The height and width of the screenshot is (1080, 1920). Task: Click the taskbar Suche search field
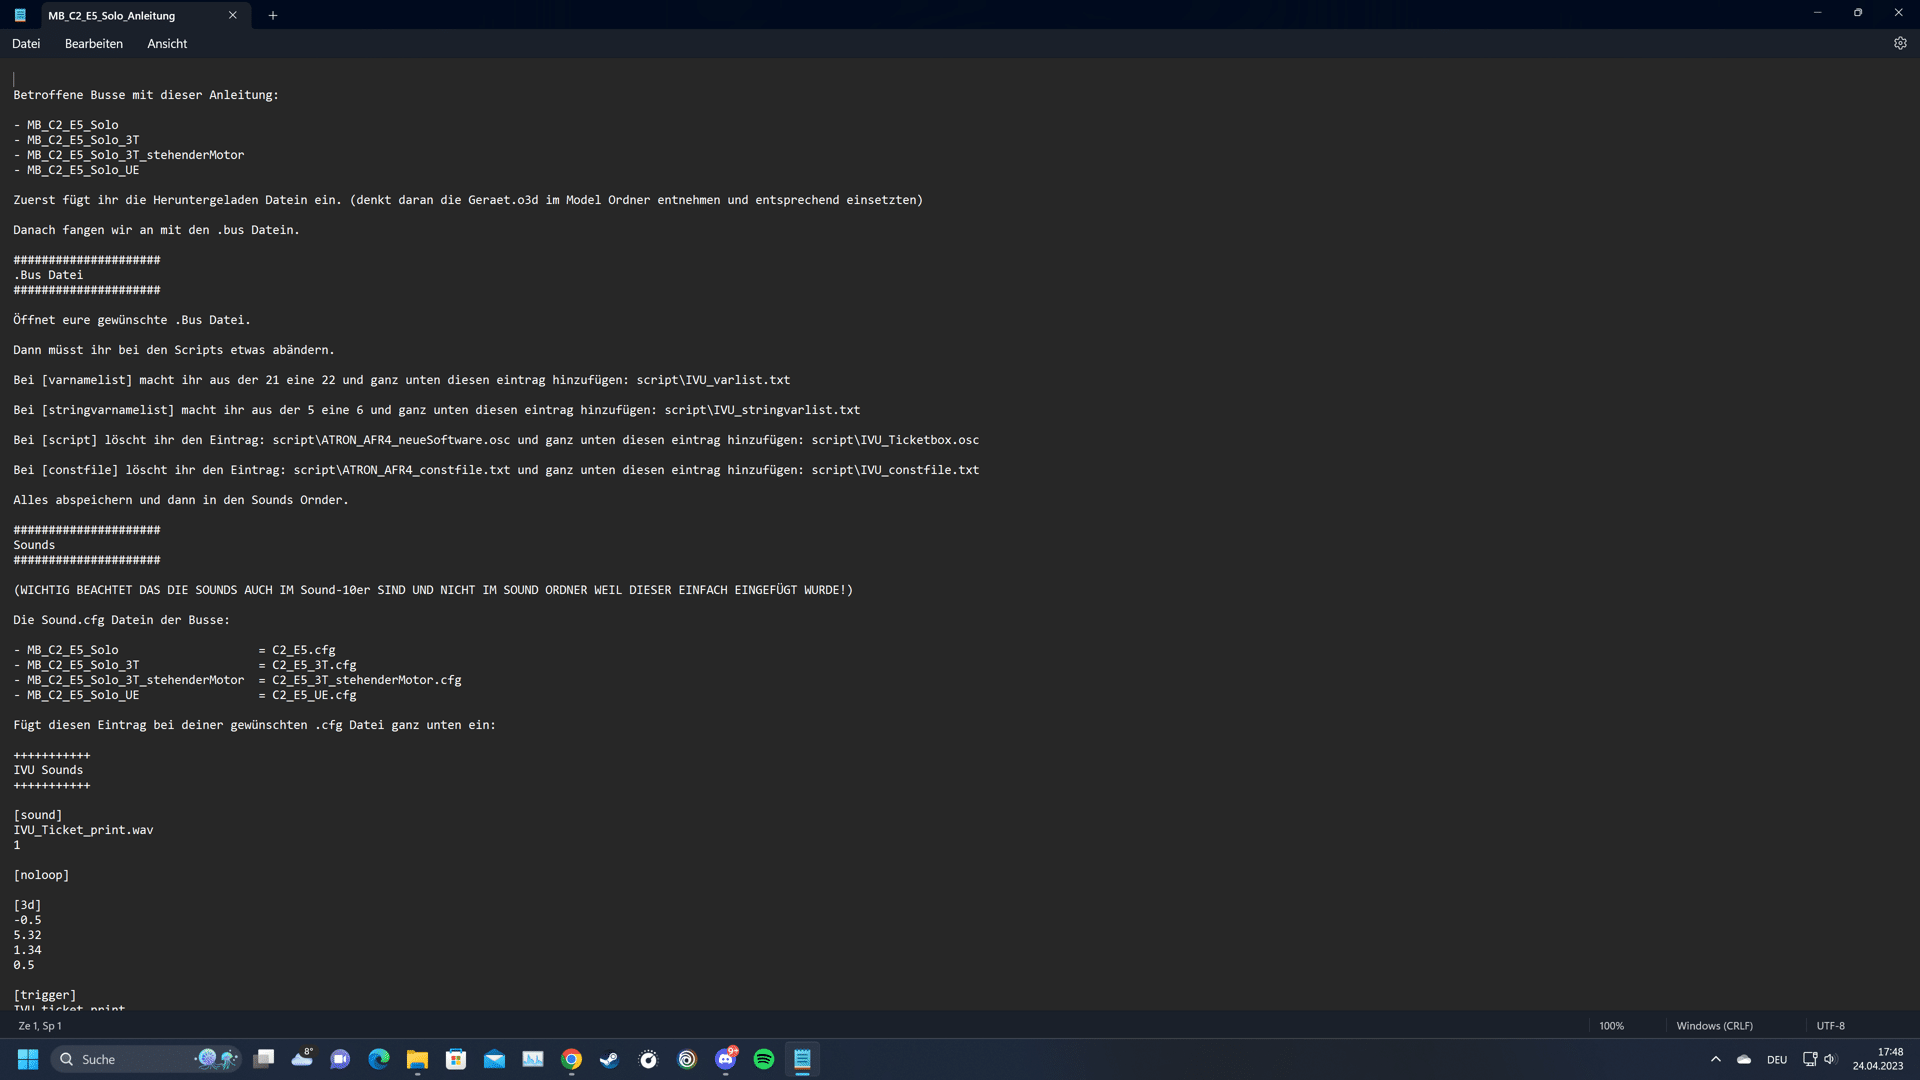[130, 1059]
